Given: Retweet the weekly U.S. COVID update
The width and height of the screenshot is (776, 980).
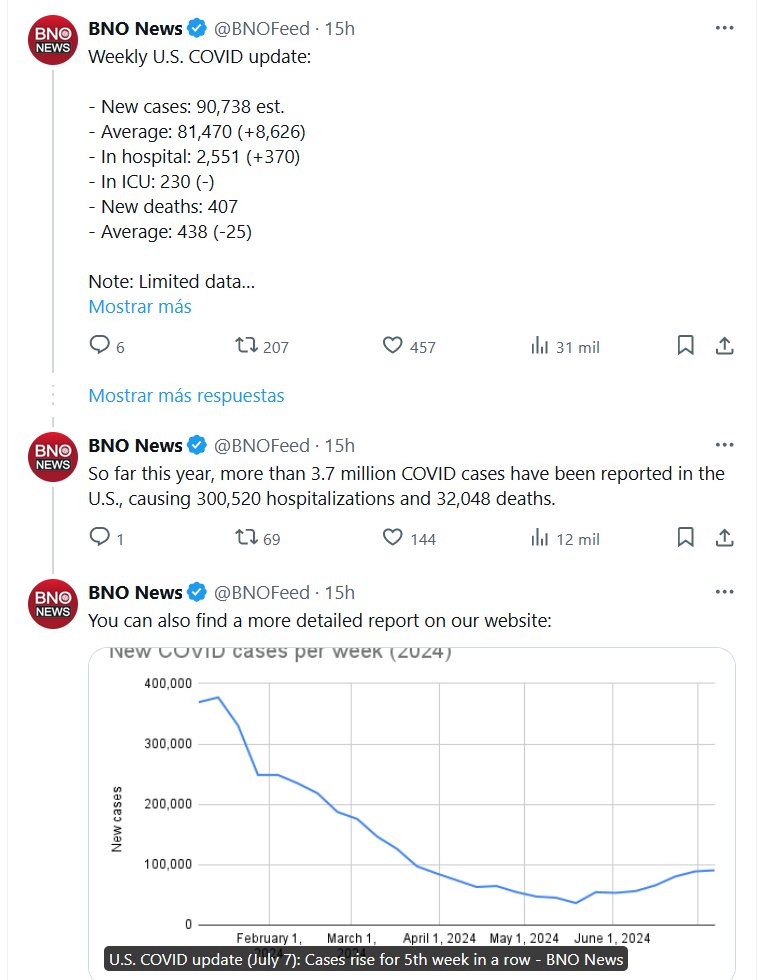Looking at the screenshot, I should tap(245, 346).
